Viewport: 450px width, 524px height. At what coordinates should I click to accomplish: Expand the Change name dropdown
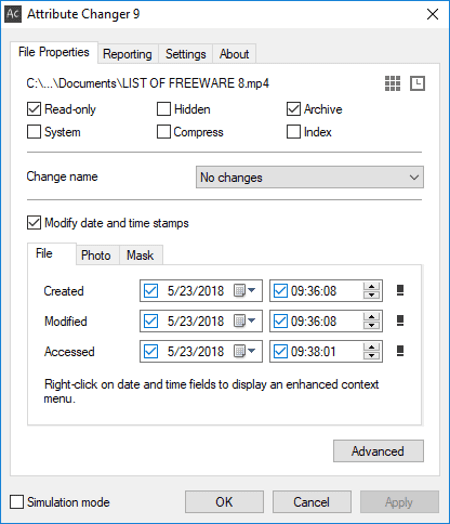pos(310,177)
